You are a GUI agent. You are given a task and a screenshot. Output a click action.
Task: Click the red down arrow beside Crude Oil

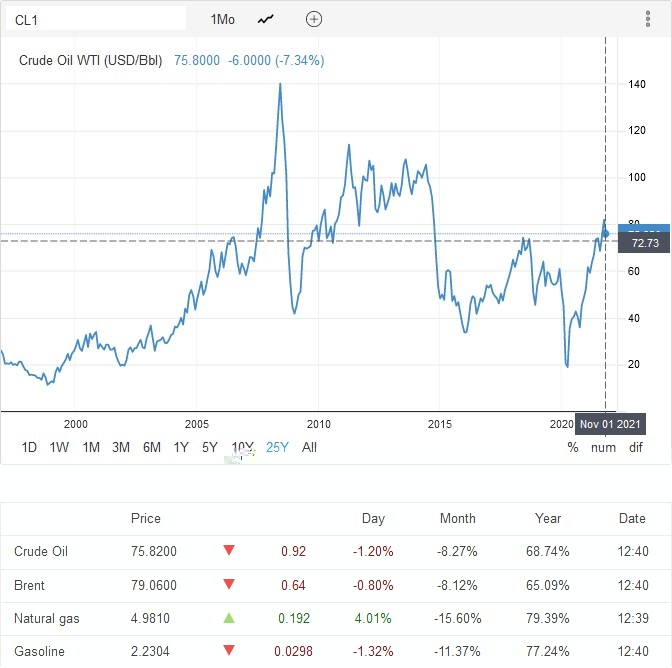[229, 551]
